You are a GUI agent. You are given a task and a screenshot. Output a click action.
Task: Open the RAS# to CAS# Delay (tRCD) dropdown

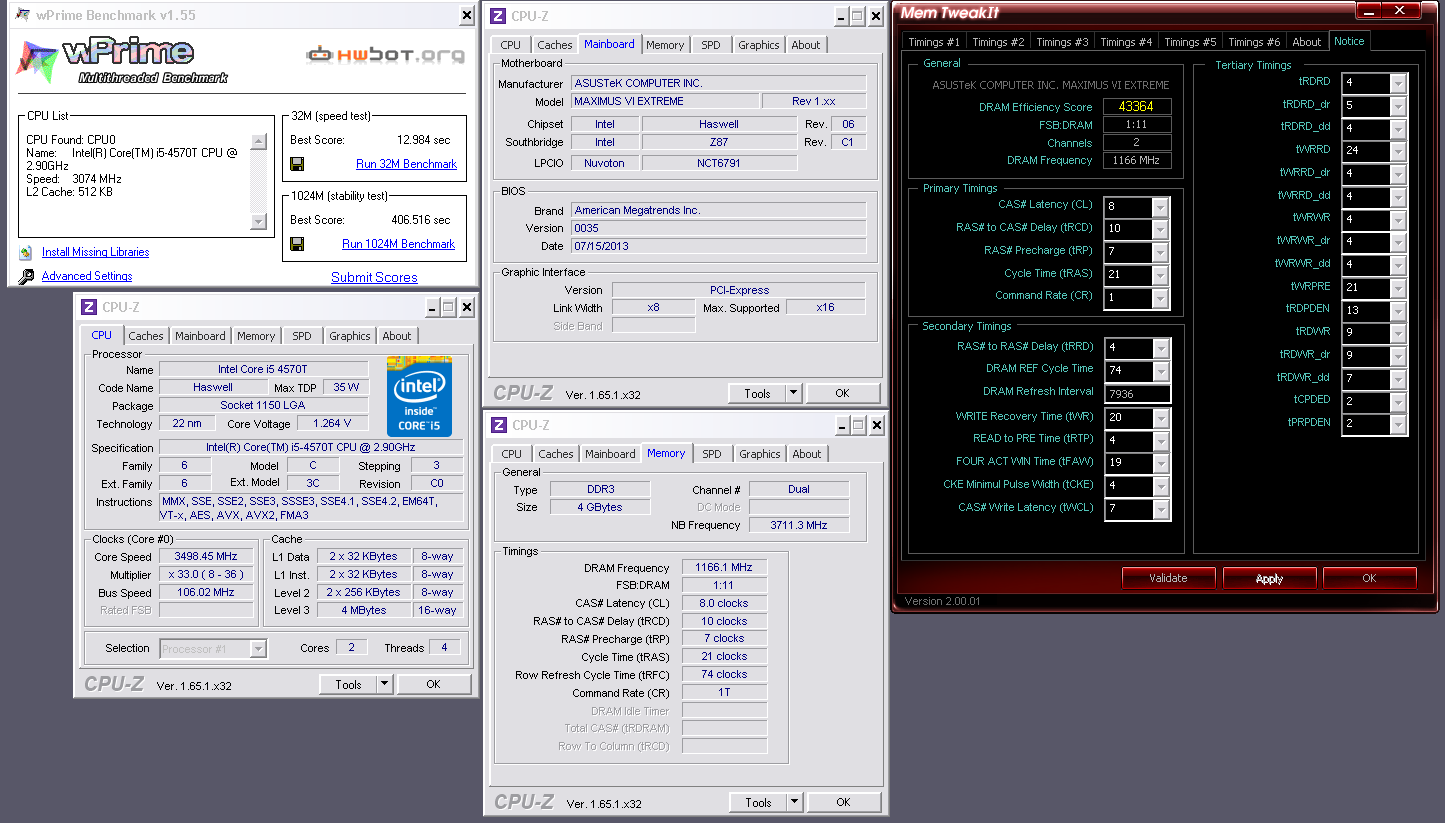[x=1160, y=230]
